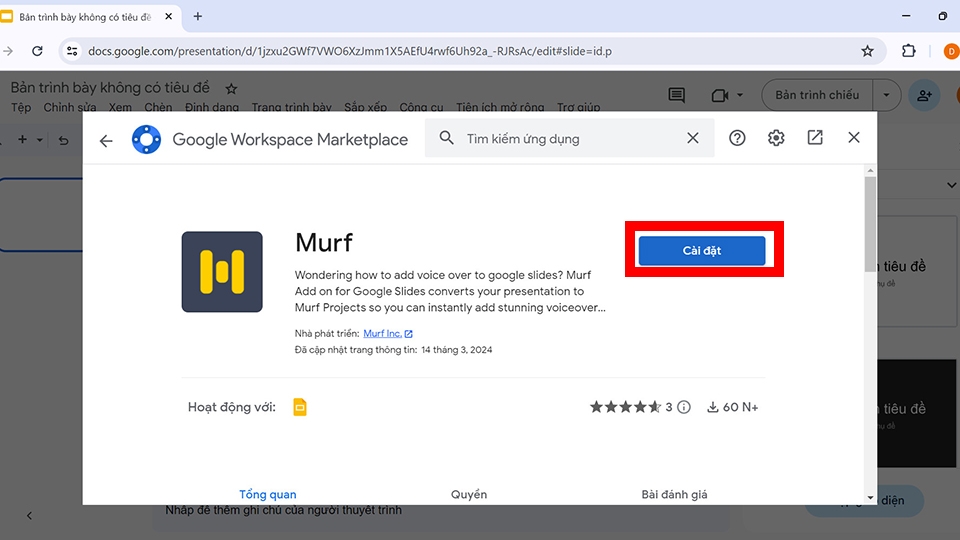
Task: Expand the video call dropdown arrow
Action: coord(740,95)
